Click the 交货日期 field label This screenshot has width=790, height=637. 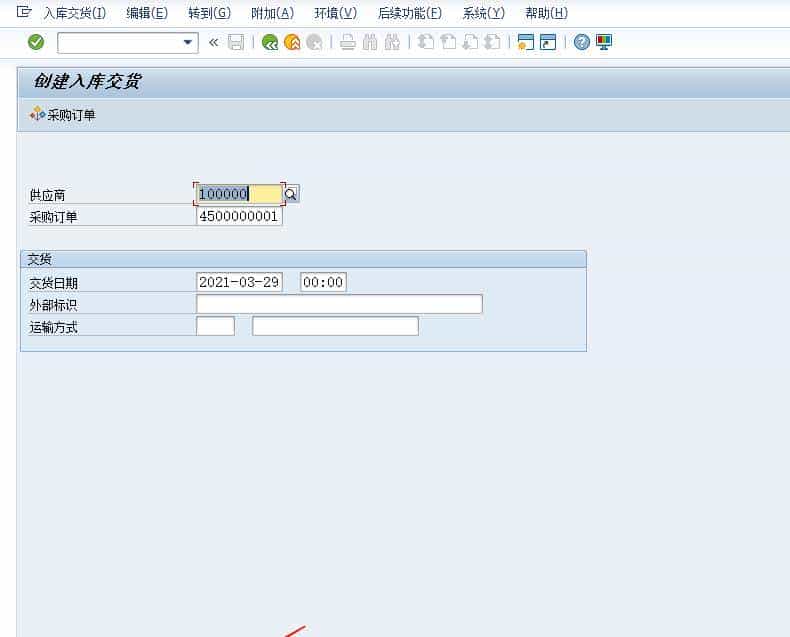pos(53,283)
